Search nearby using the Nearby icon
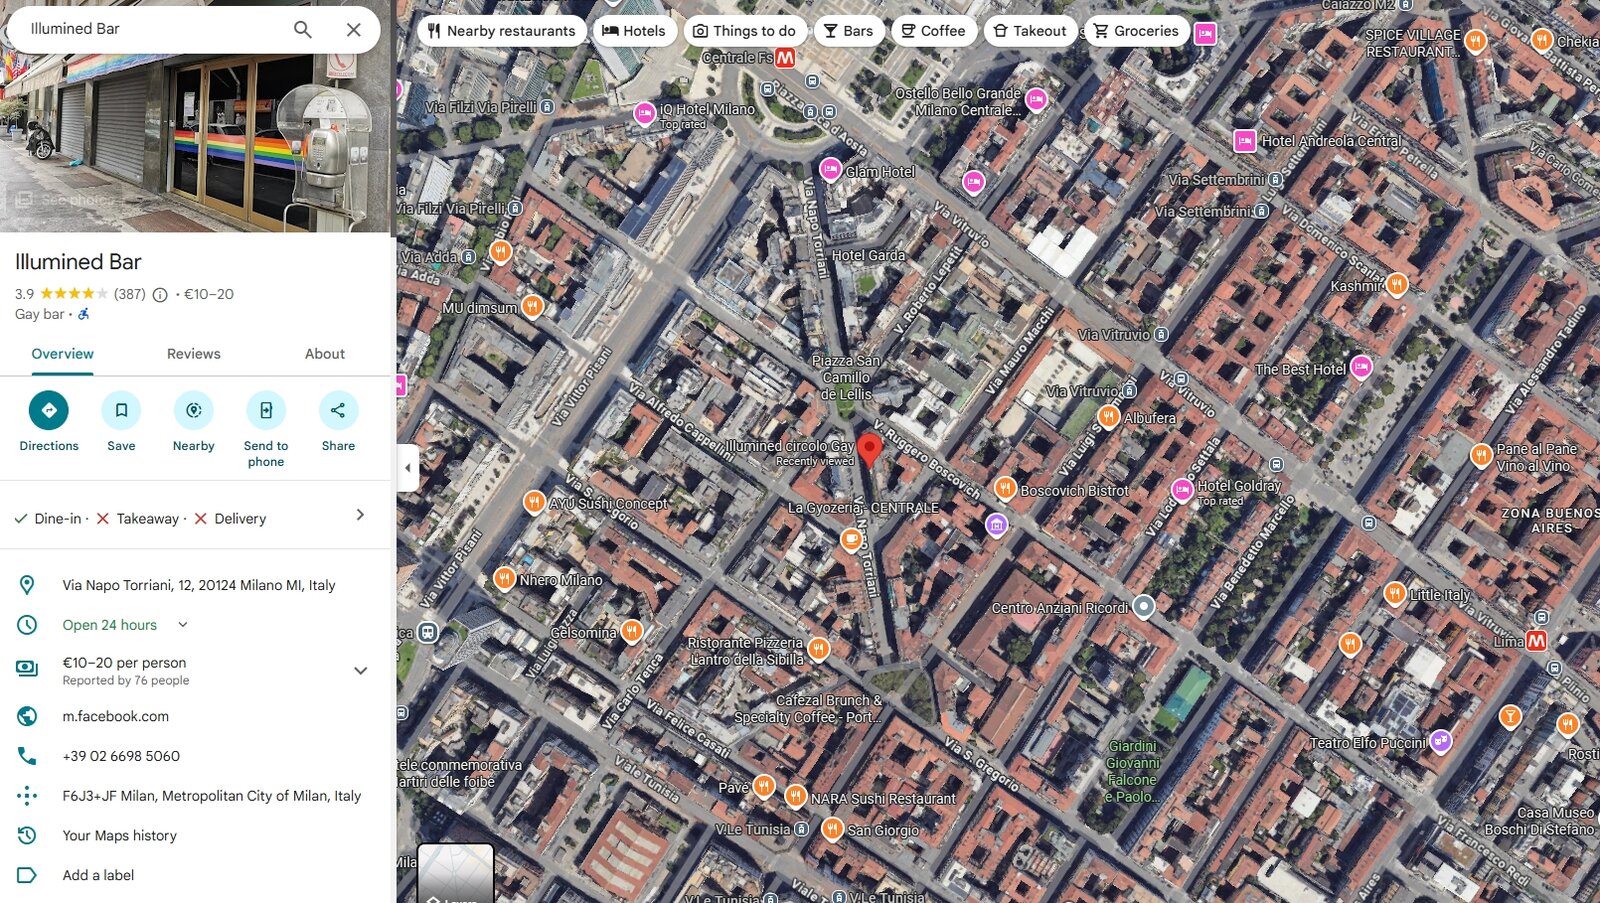Viewport: 1600px width, 903px height. click(193, 410)
